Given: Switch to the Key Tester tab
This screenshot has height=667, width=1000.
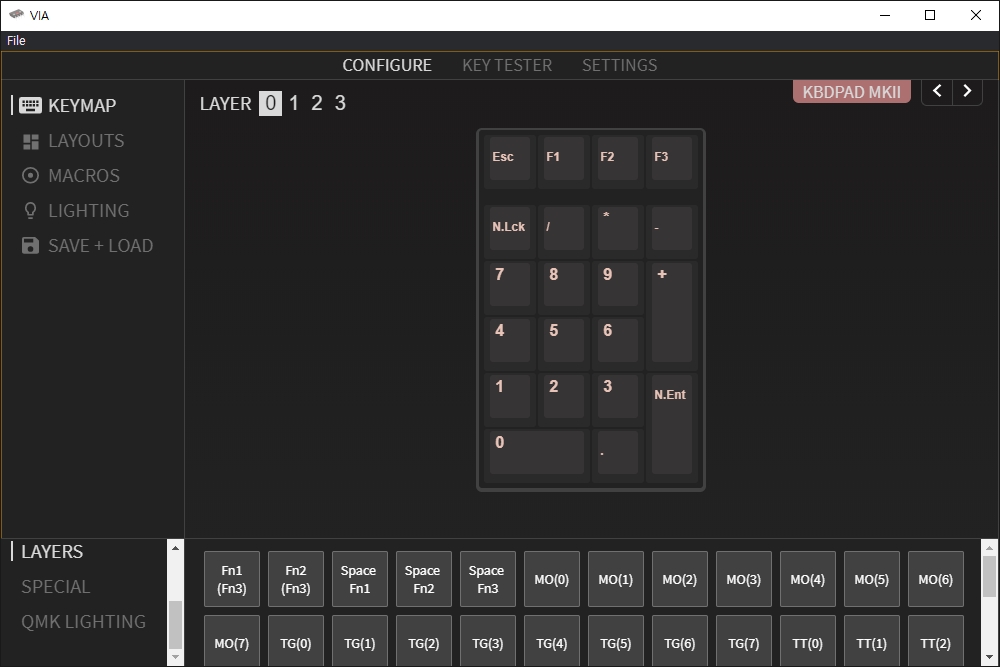Looking at the screenshot, I should pyautogui.click(x=507, y=65).
